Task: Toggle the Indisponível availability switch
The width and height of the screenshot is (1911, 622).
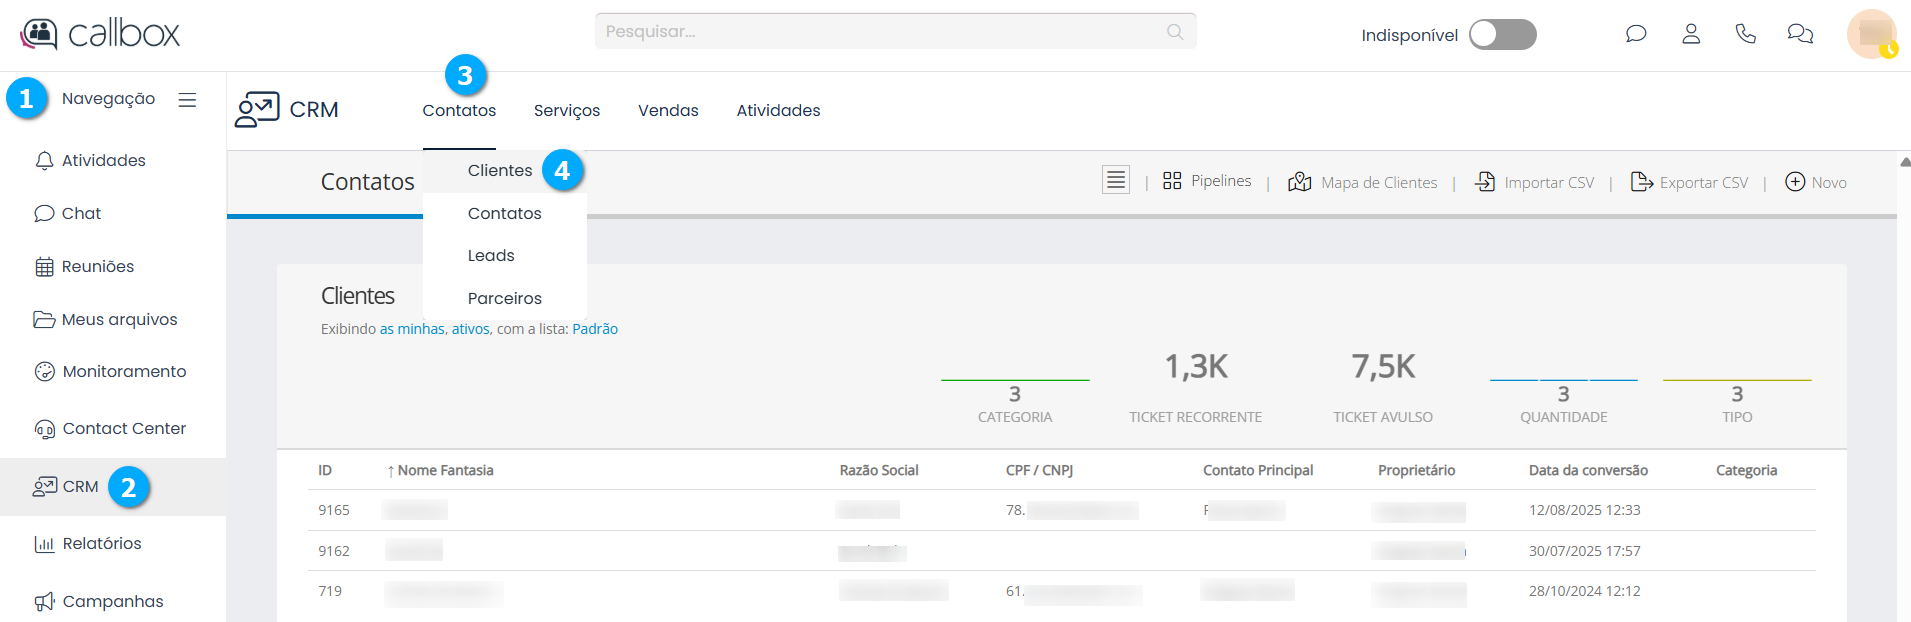Action: pyautogui.click(x=1502, y=35)
